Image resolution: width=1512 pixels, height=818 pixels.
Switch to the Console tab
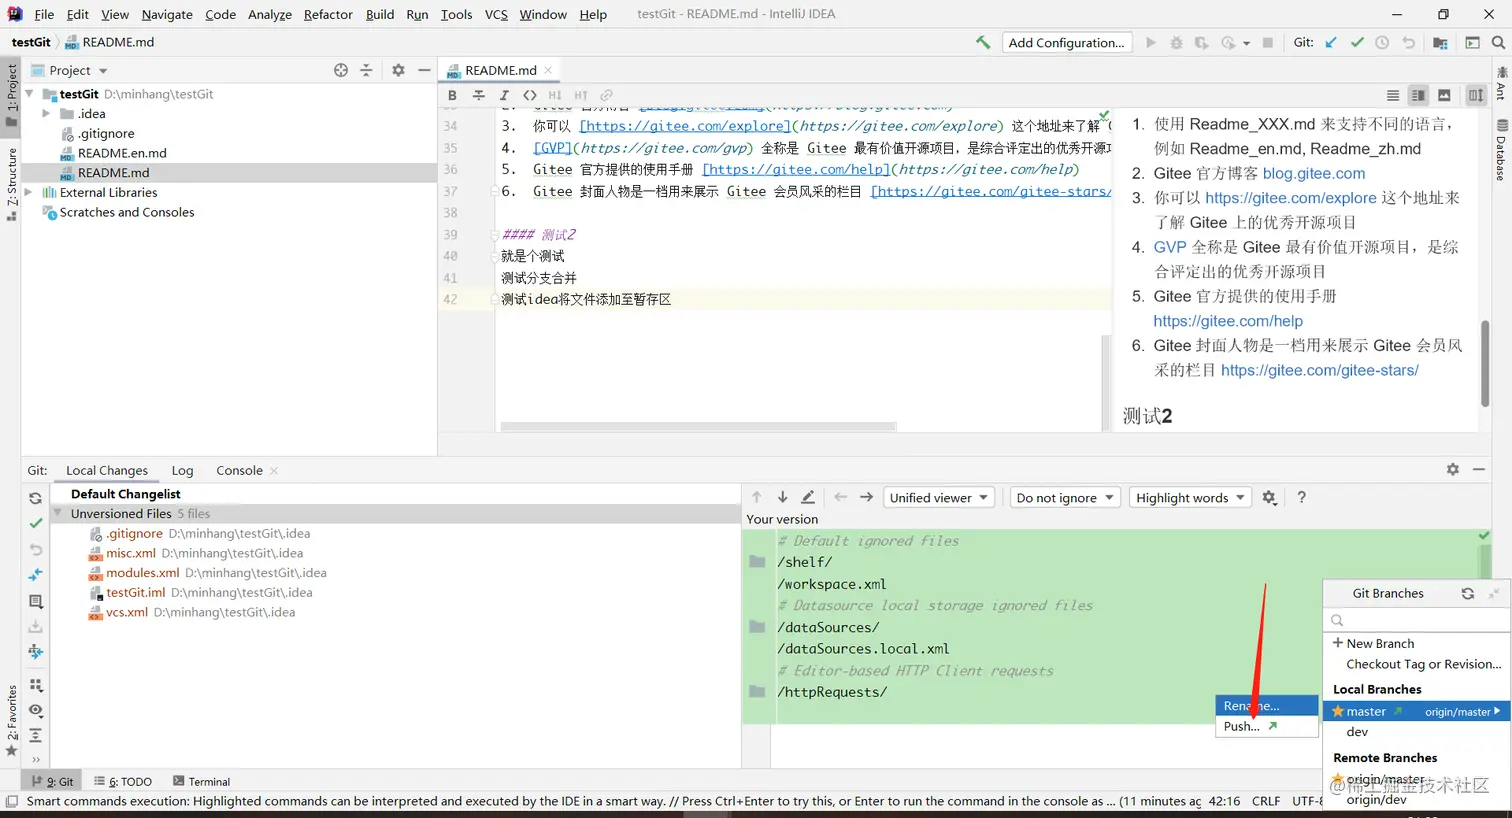pyautogui.click(x=239, y=470)
